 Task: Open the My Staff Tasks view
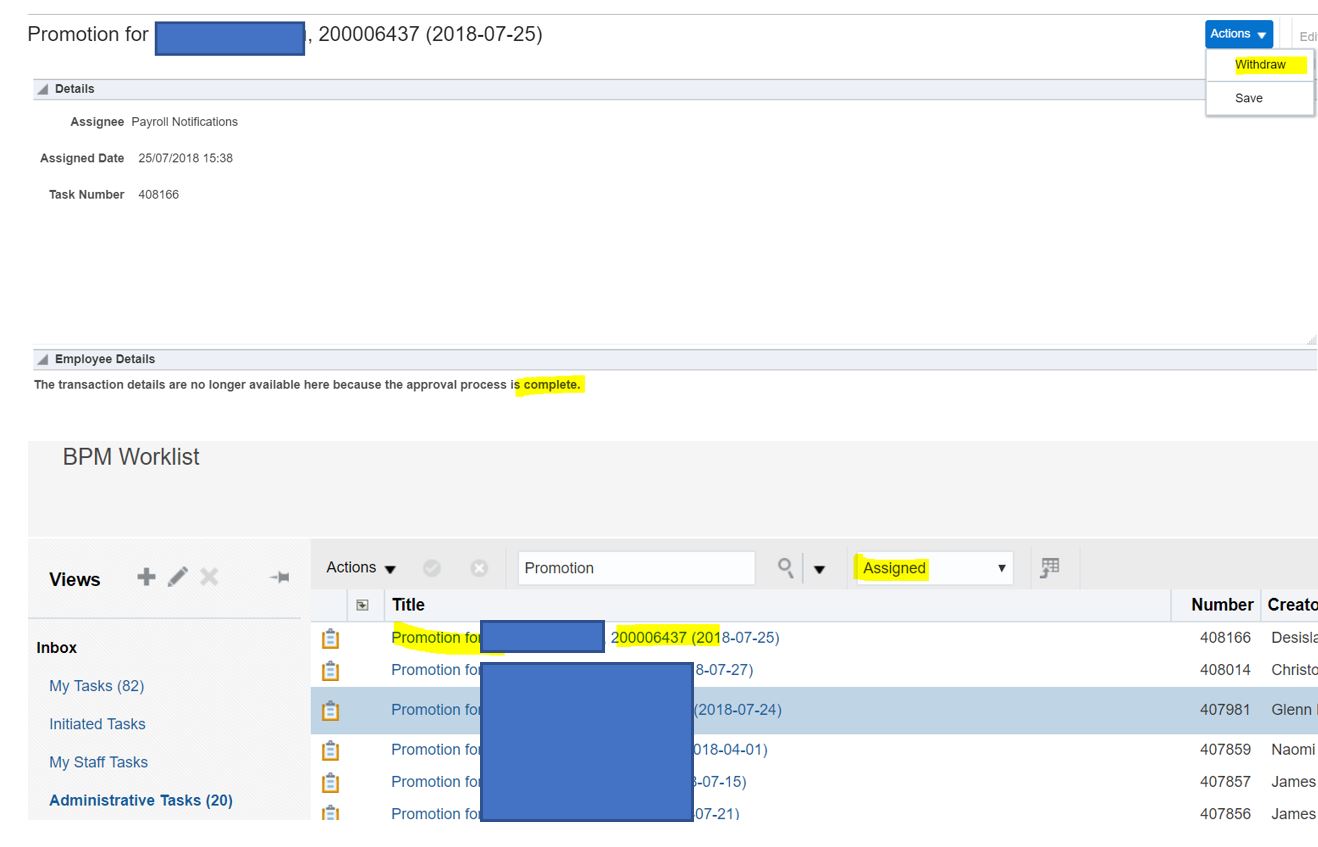tap(98, 762)
